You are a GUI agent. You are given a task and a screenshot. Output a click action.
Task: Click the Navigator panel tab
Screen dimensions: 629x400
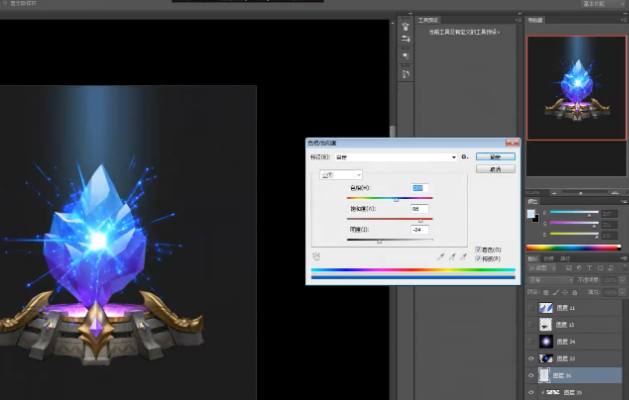pos(535,20)
